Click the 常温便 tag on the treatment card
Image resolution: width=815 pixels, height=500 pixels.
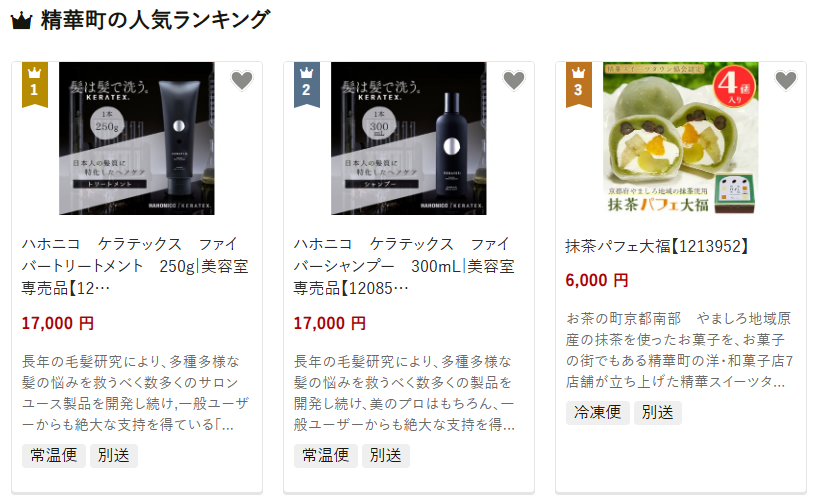54,455
